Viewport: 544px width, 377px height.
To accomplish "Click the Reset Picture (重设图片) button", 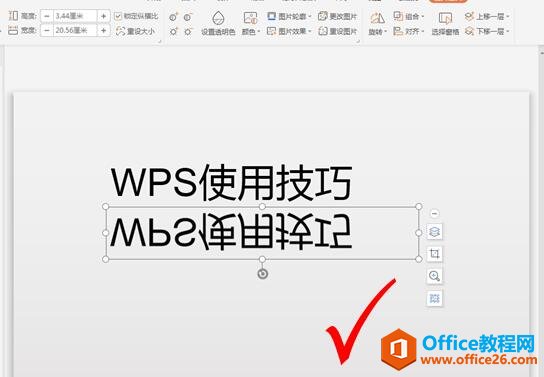I will 338,31.
